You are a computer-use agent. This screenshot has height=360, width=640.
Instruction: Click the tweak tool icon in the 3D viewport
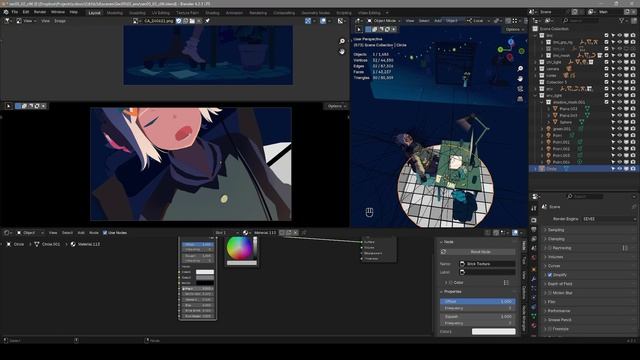coord(359,29)
